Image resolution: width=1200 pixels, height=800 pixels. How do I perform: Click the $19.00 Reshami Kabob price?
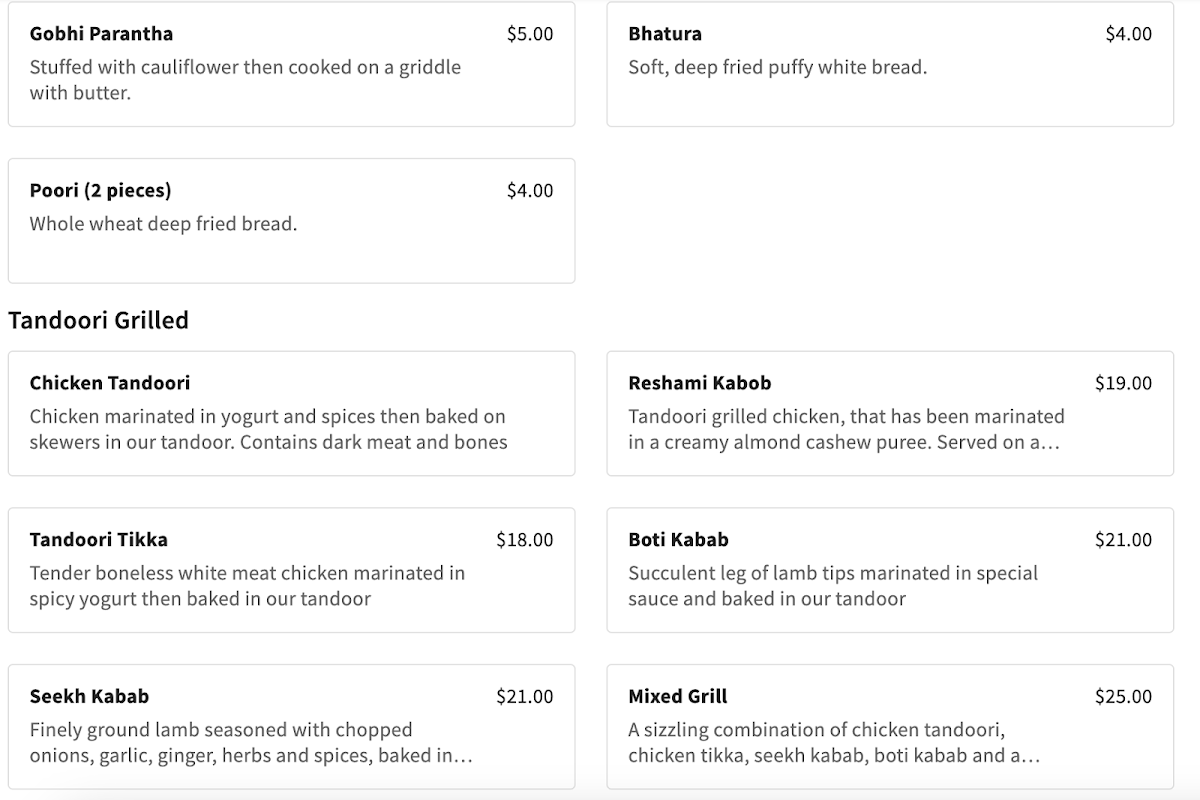click(x=1123, y=383)
